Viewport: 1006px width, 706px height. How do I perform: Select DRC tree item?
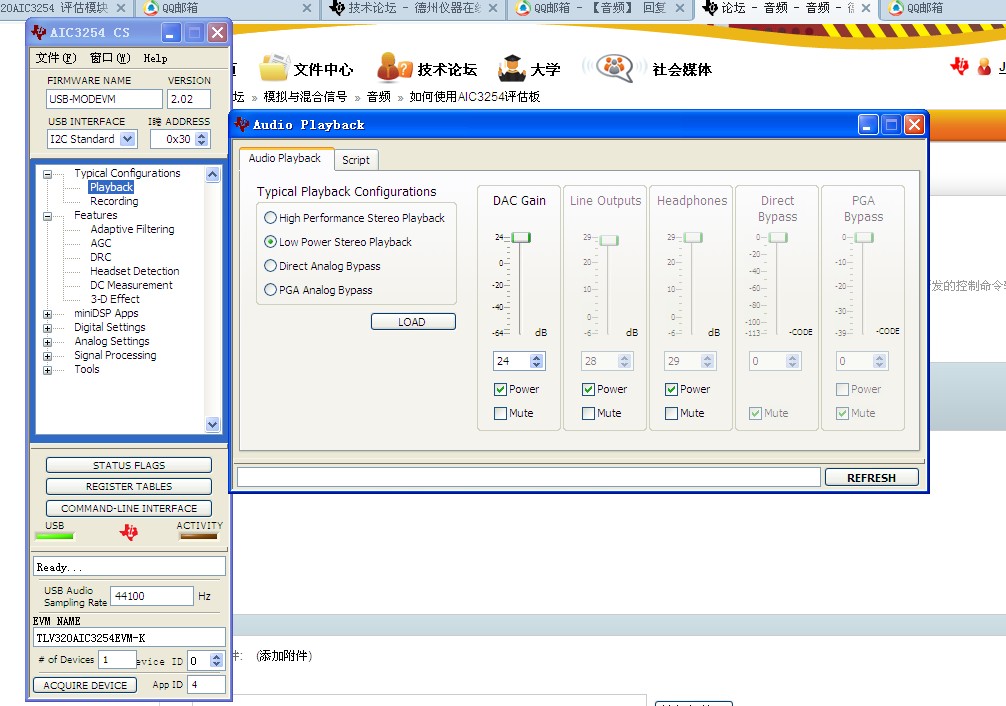(101, 257)
